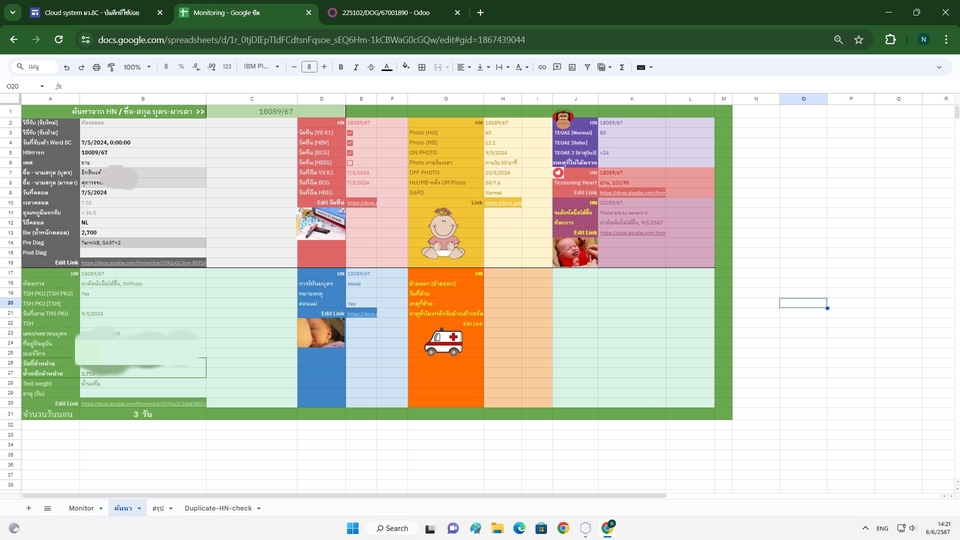Viewport: 960px width, 540px height.
Task: Open the Edit Link on row 16
Action: 143,263
